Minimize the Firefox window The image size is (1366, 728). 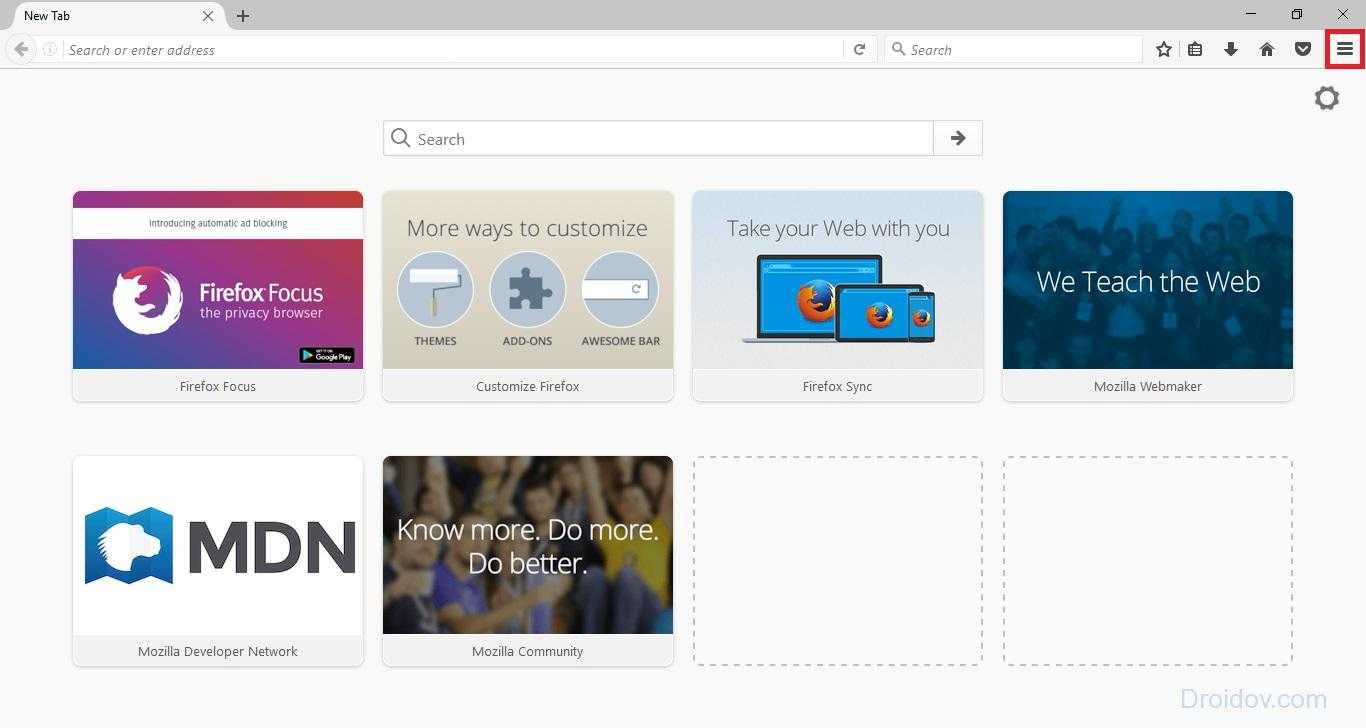click(1252, 14)
